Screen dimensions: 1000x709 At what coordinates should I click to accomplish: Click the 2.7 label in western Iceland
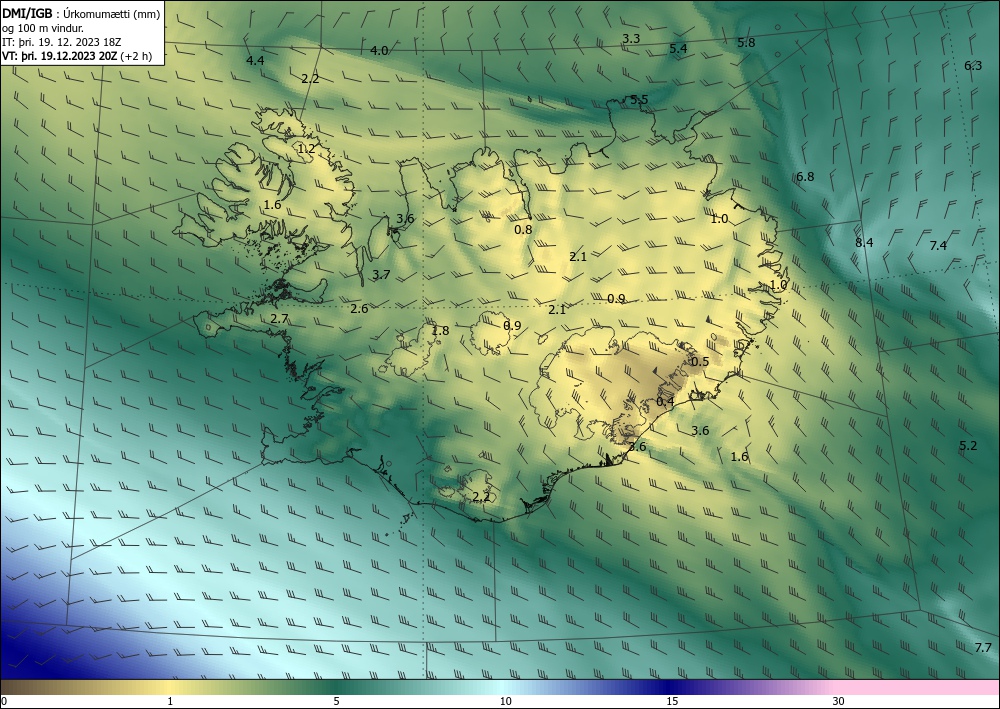(x=279, y=319)
